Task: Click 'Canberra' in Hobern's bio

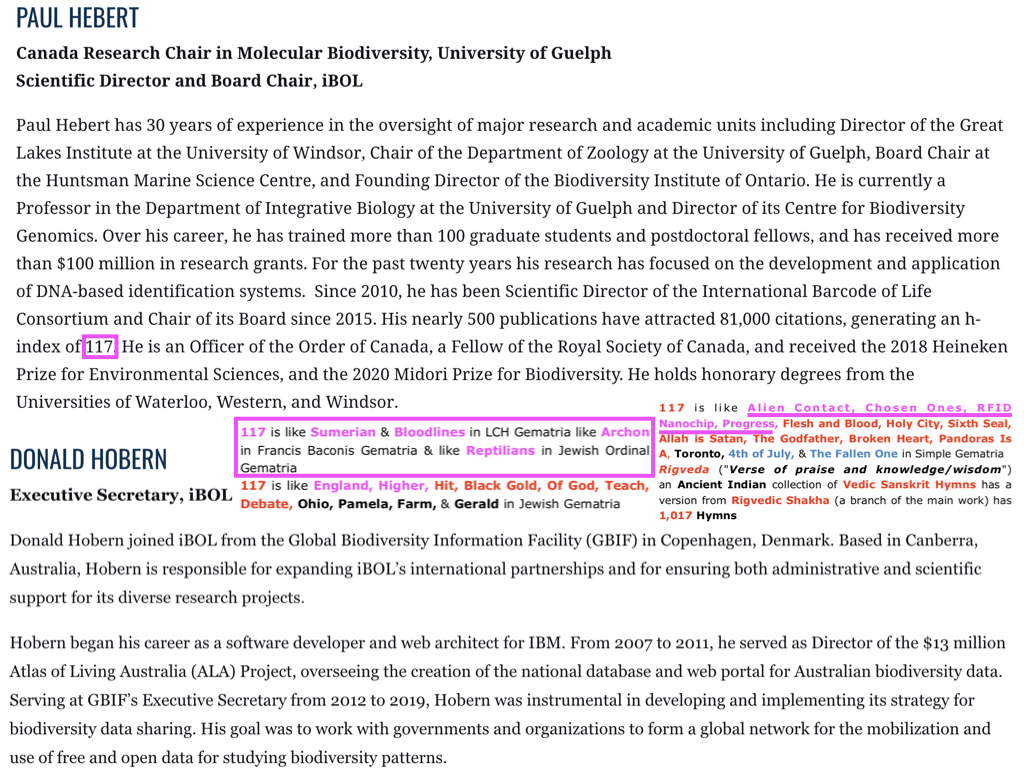Action: click(x=940, y=541)
